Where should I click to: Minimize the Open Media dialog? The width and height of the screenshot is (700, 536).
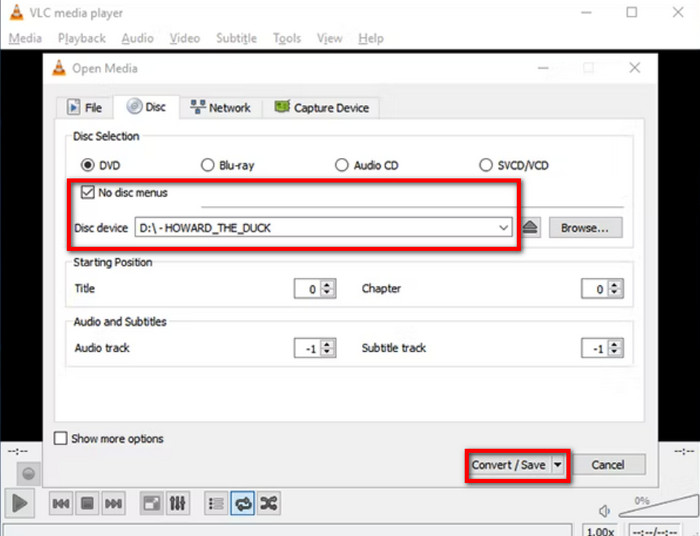point(543,68)
